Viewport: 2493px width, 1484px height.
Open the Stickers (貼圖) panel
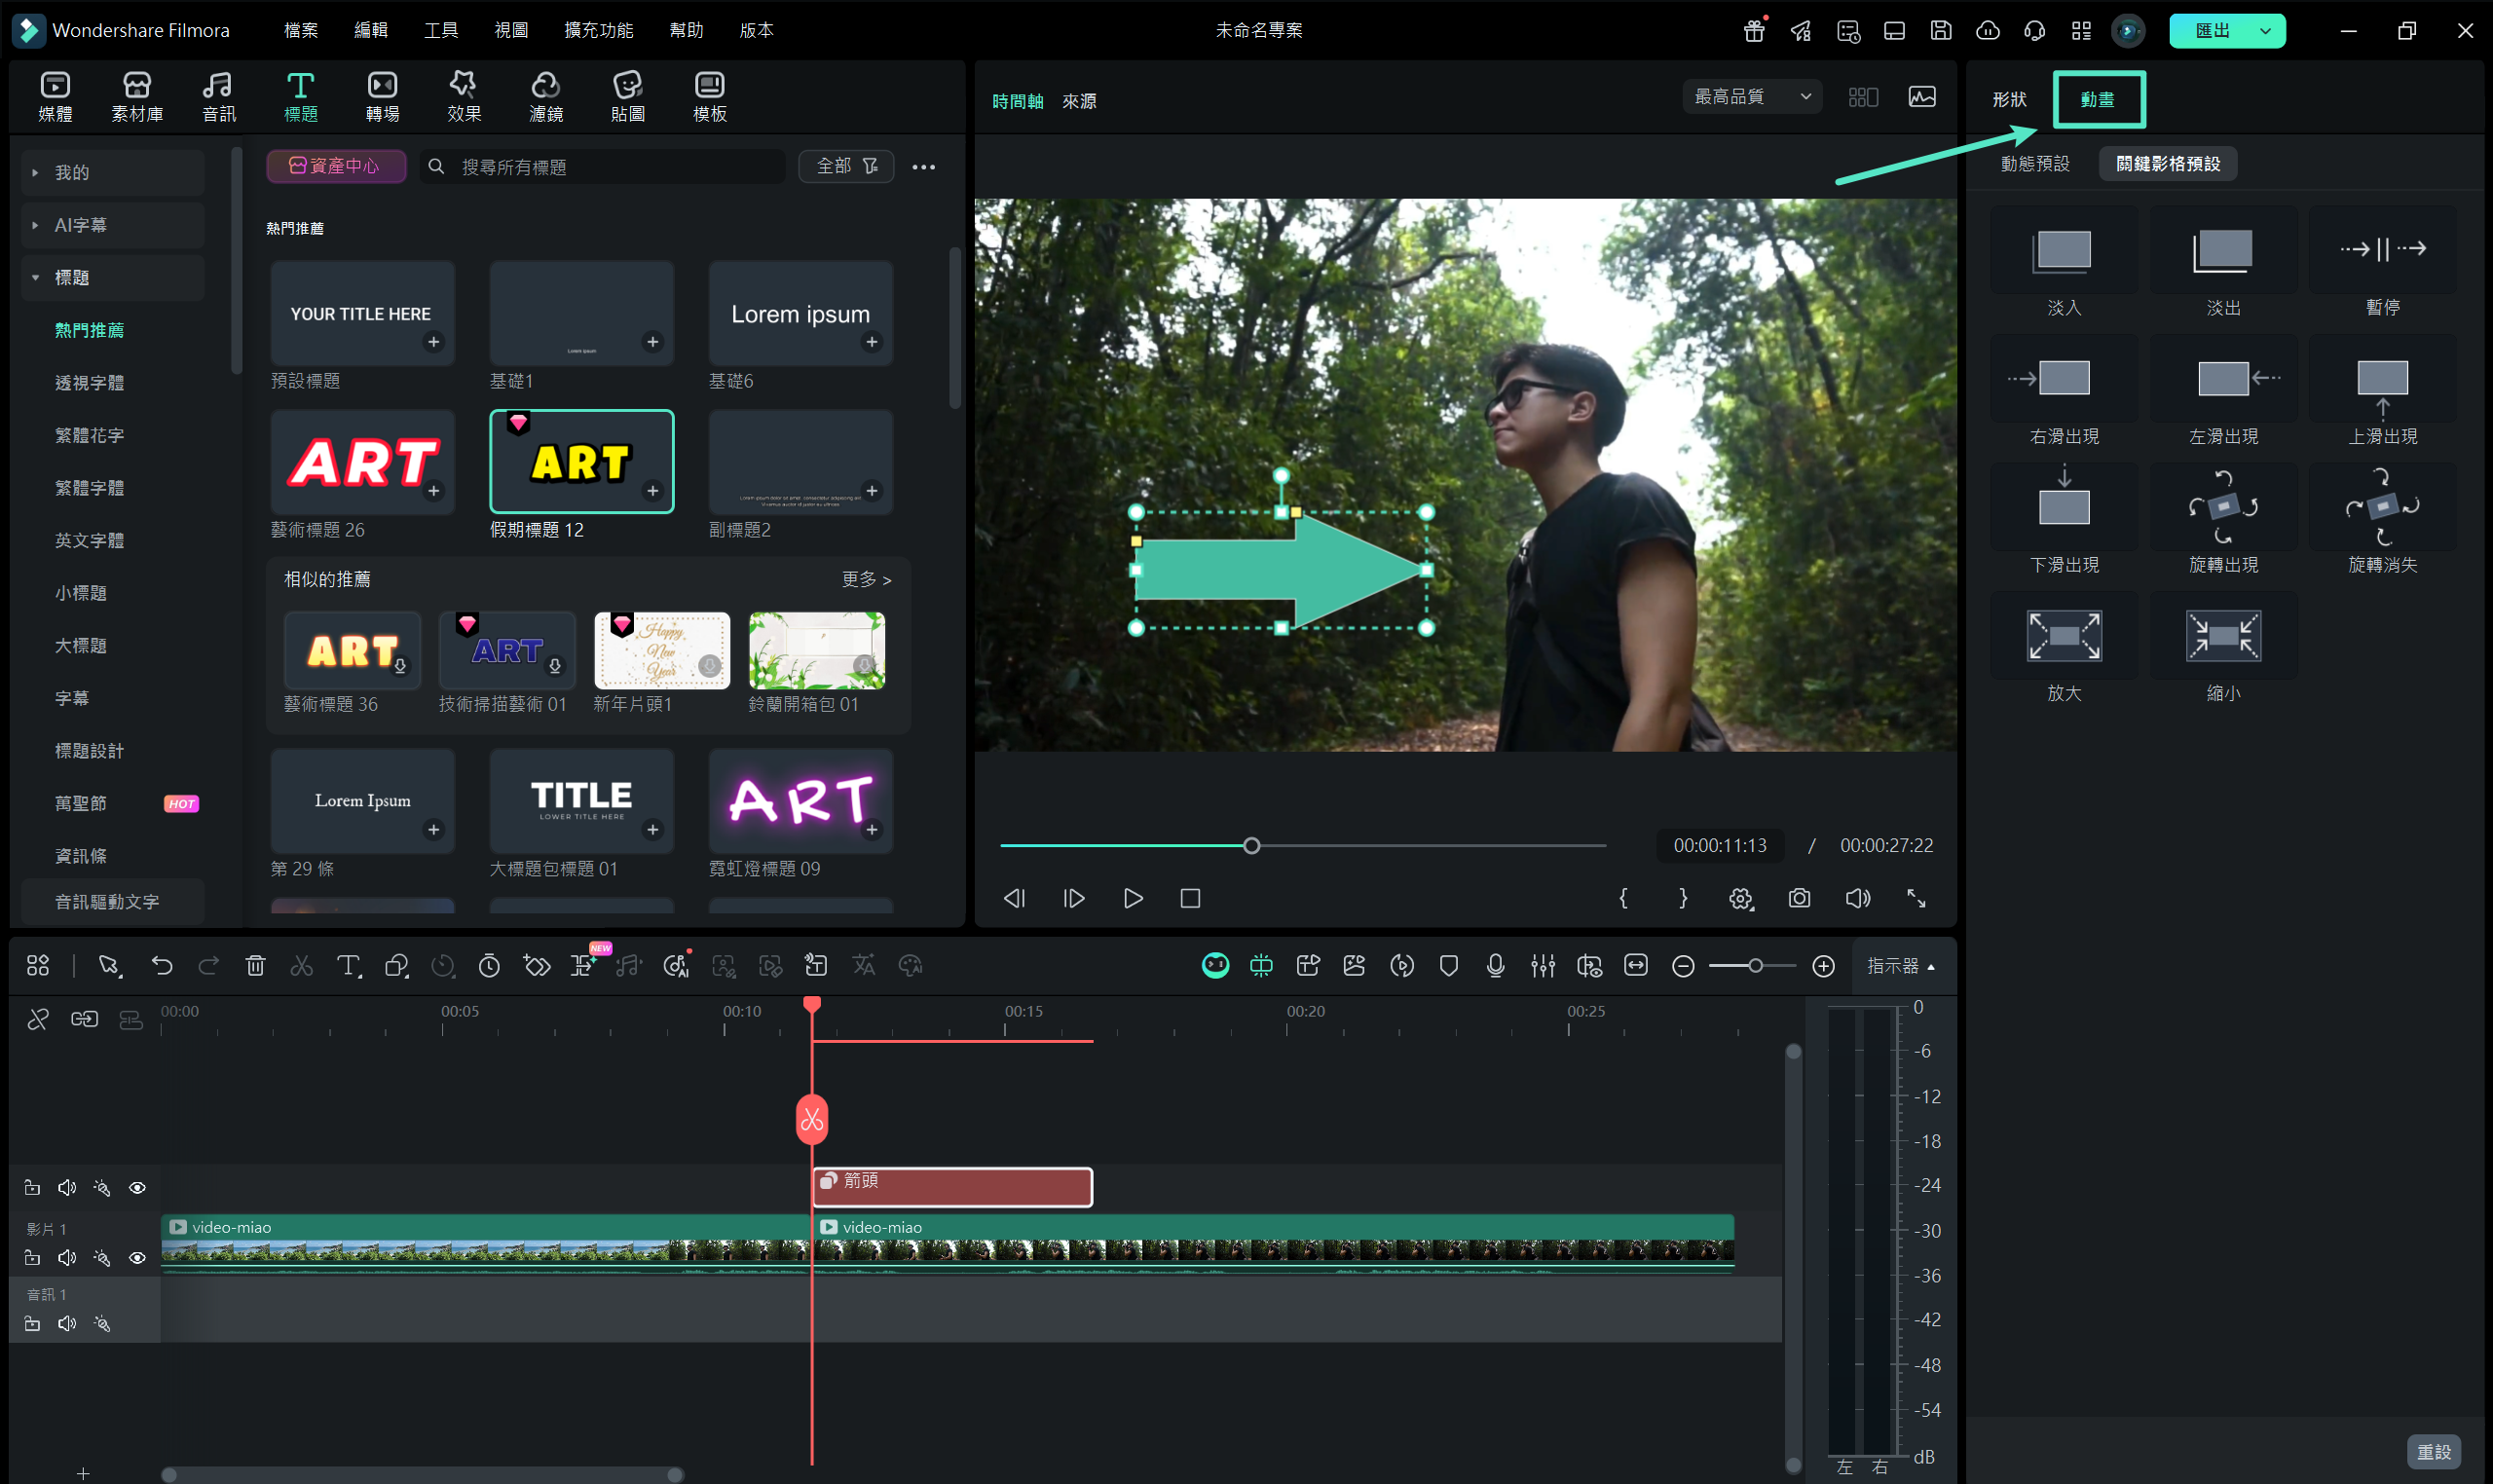click(x=627, y=96)
